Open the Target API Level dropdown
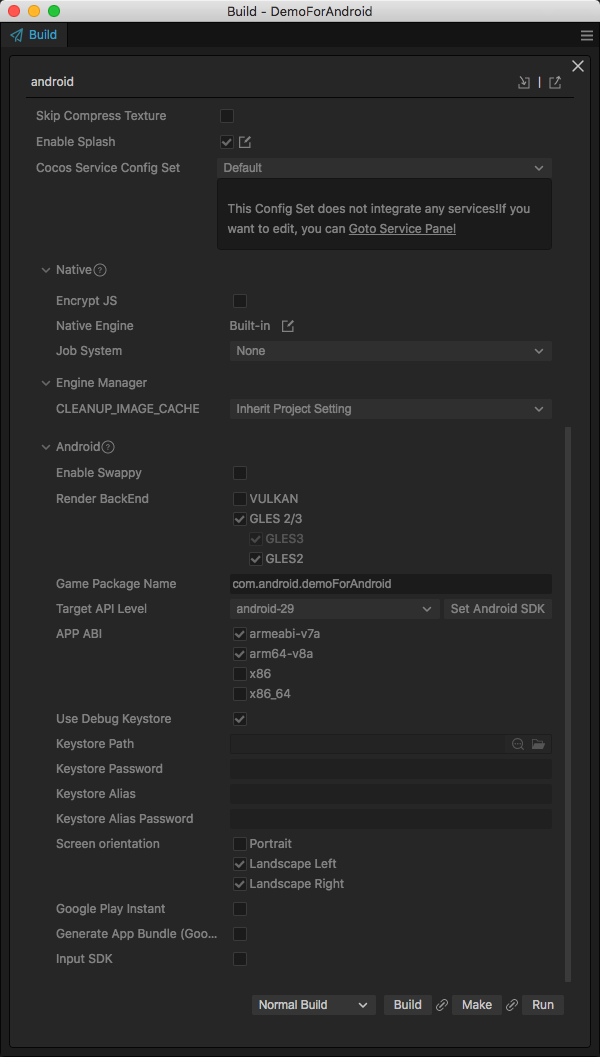Image resolution: width=600 pixels, height=1057 pixels. coord(334,609)
